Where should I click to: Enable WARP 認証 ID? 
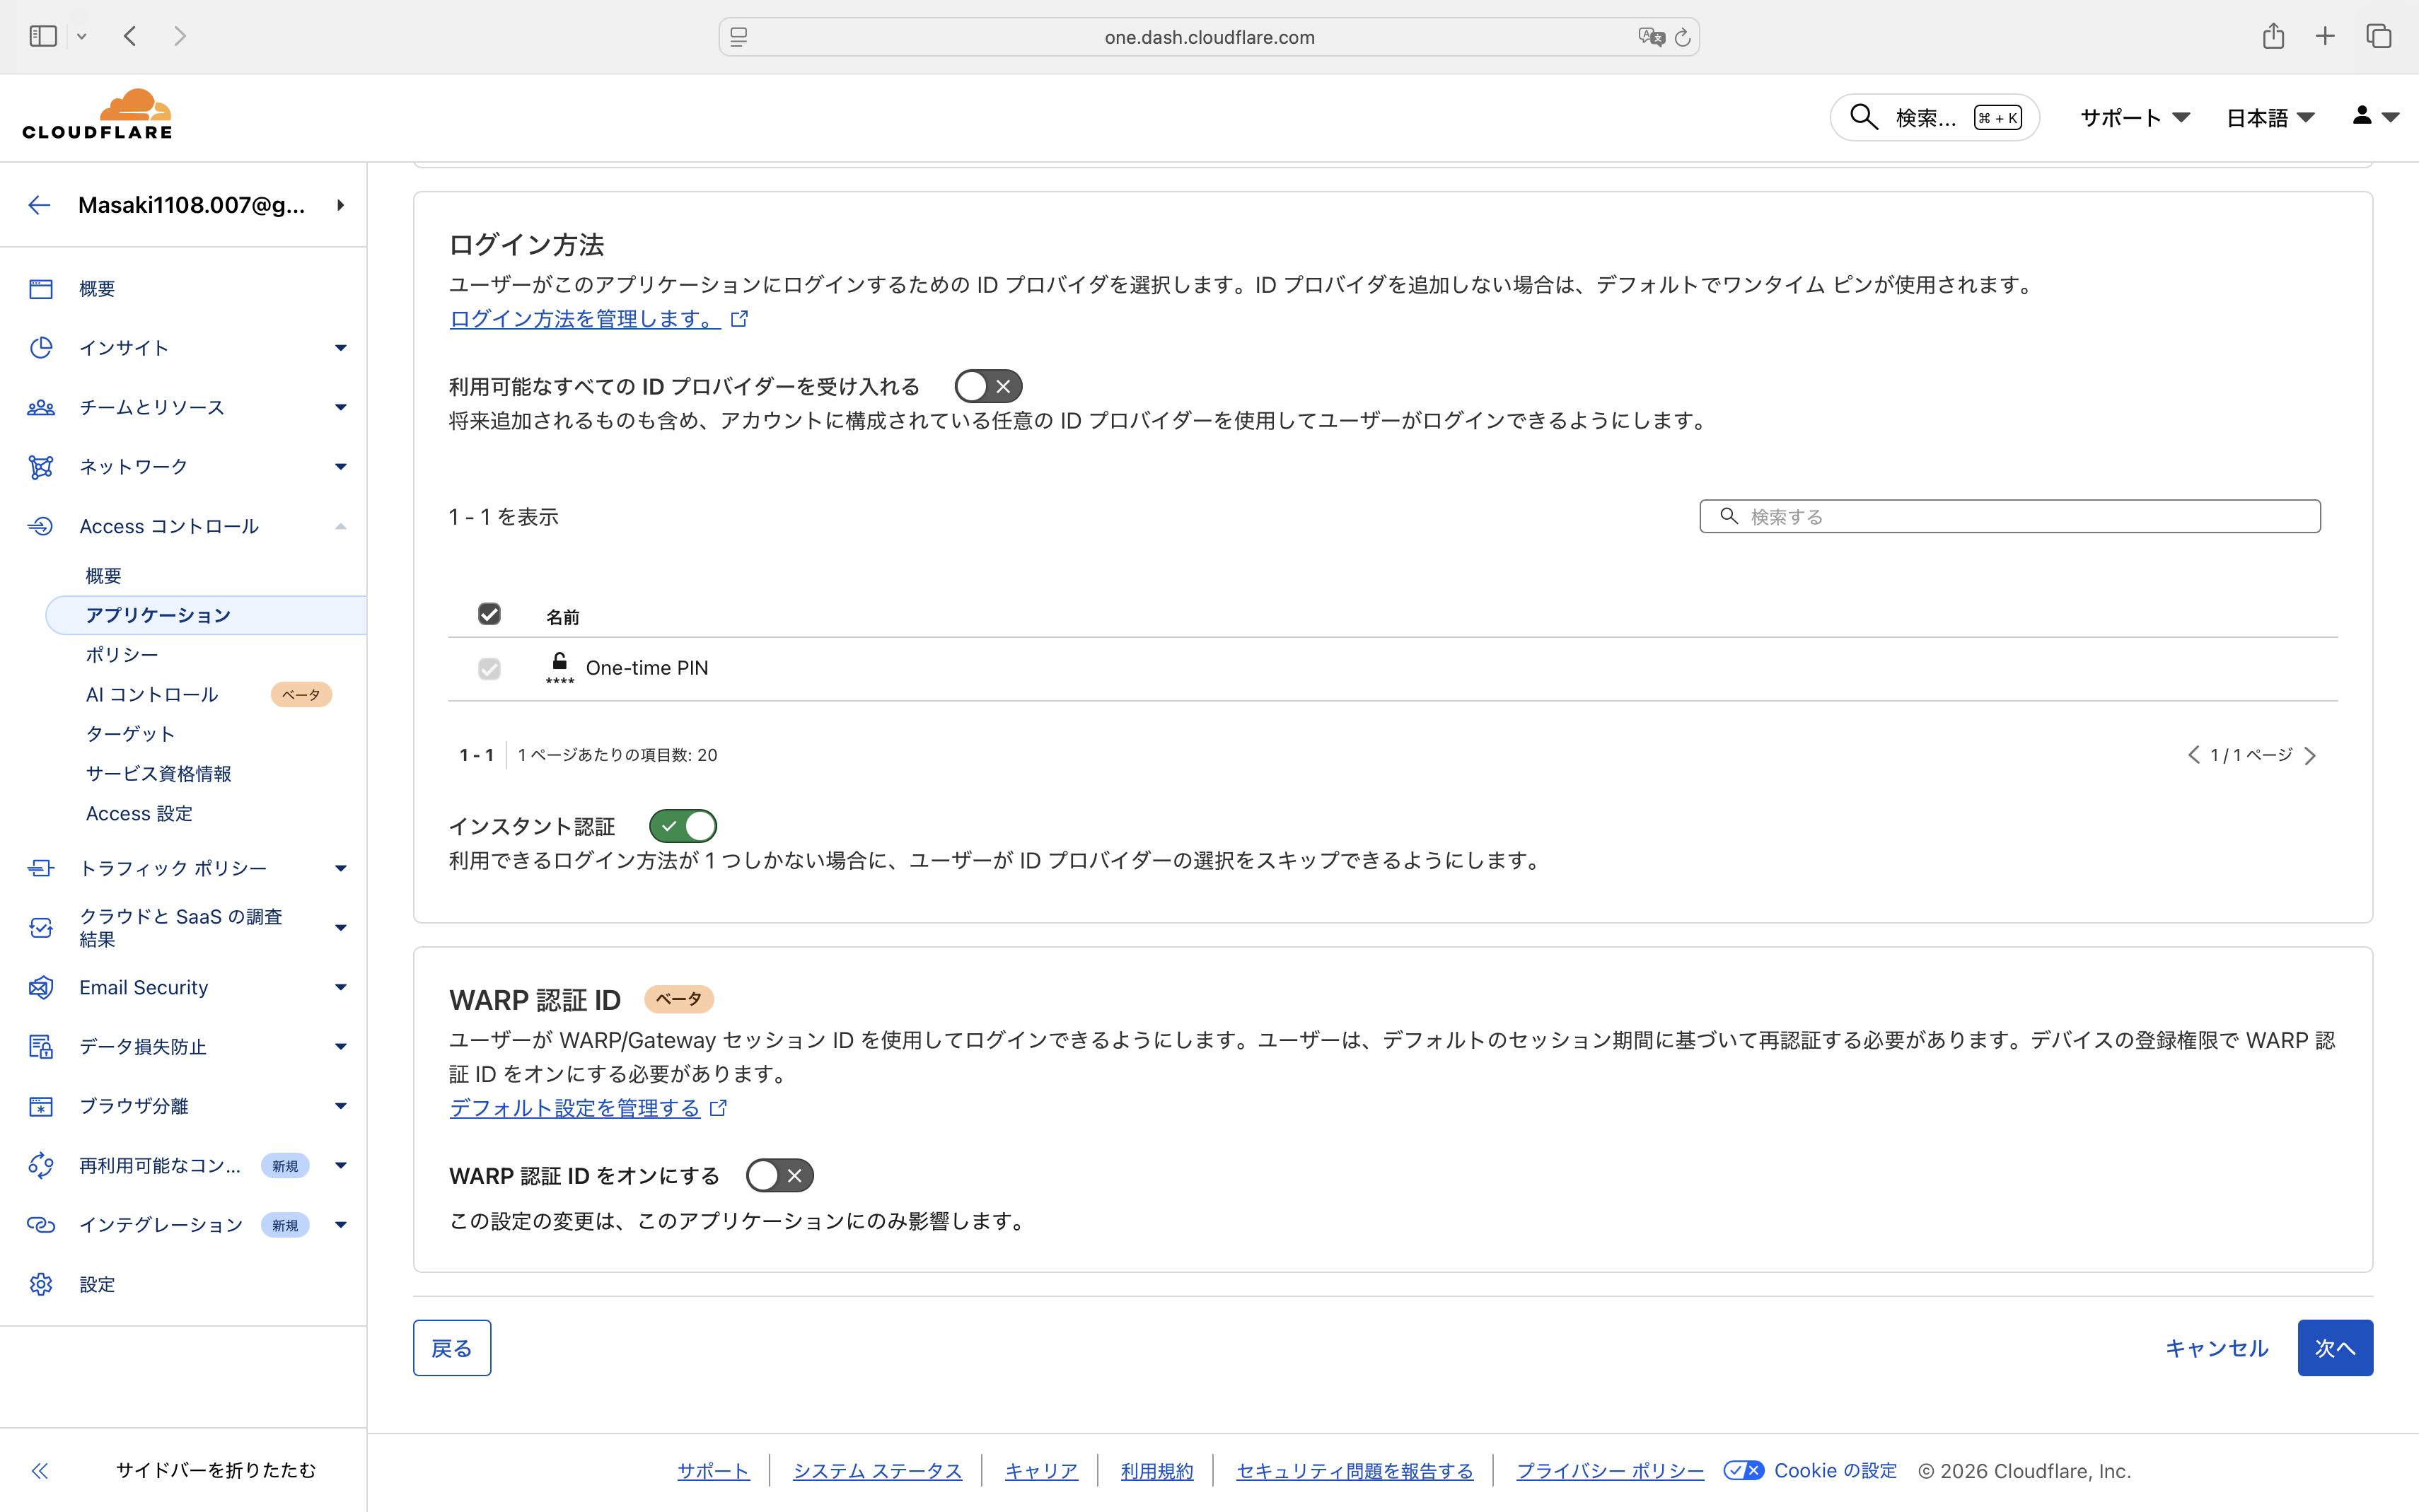coord(780,1175)
